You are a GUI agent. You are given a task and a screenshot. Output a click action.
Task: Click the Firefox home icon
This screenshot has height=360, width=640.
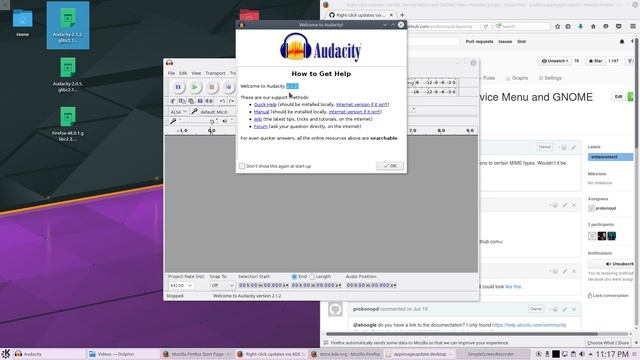[x=593, y=26]
